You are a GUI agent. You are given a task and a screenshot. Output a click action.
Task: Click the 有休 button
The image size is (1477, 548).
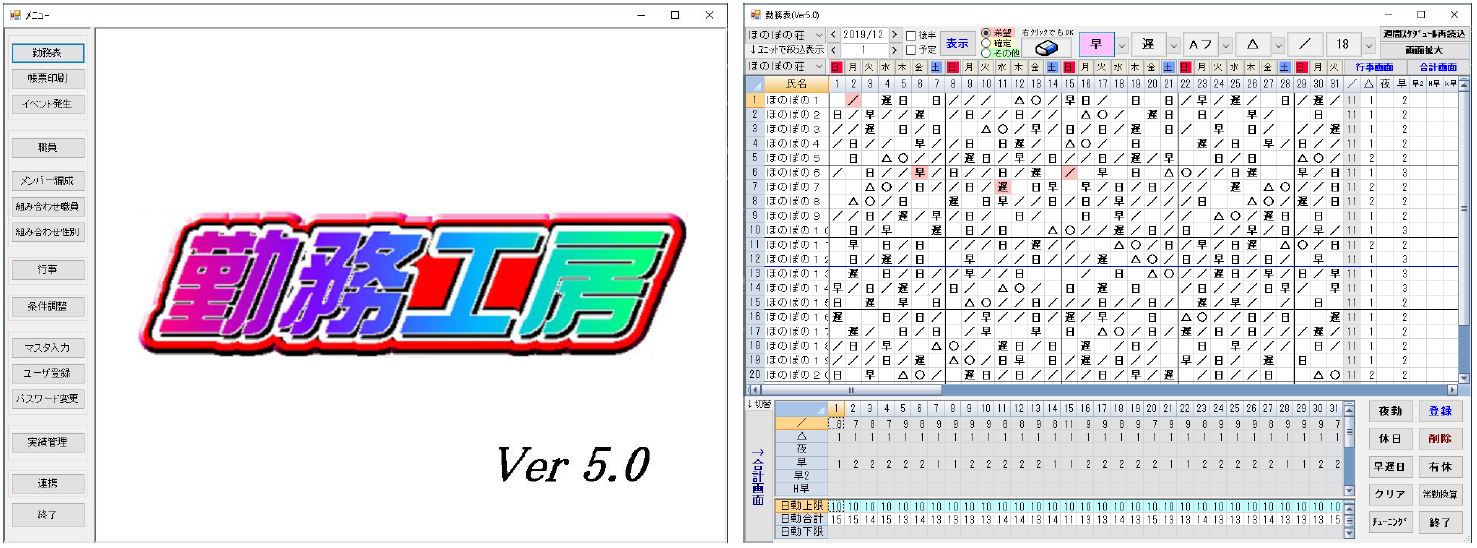1439,467
